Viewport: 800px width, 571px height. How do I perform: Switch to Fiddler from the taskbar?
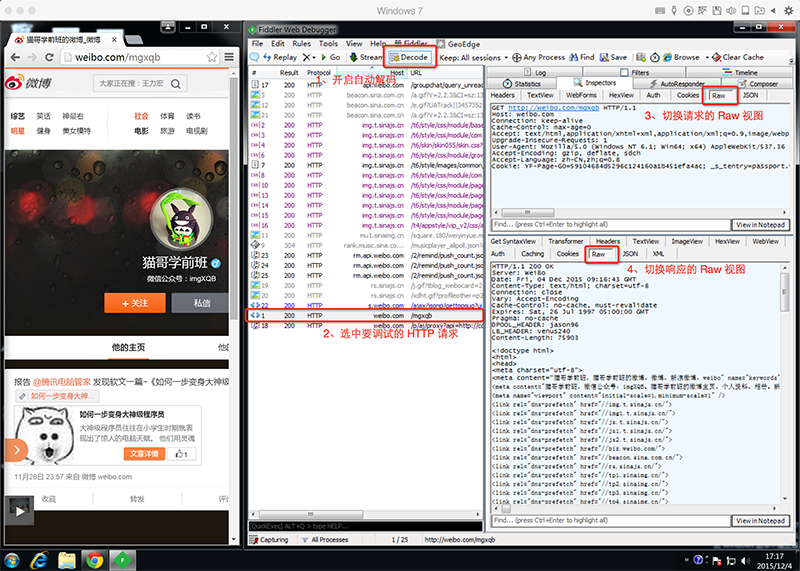pyautogui.click(x=122, y=560)
